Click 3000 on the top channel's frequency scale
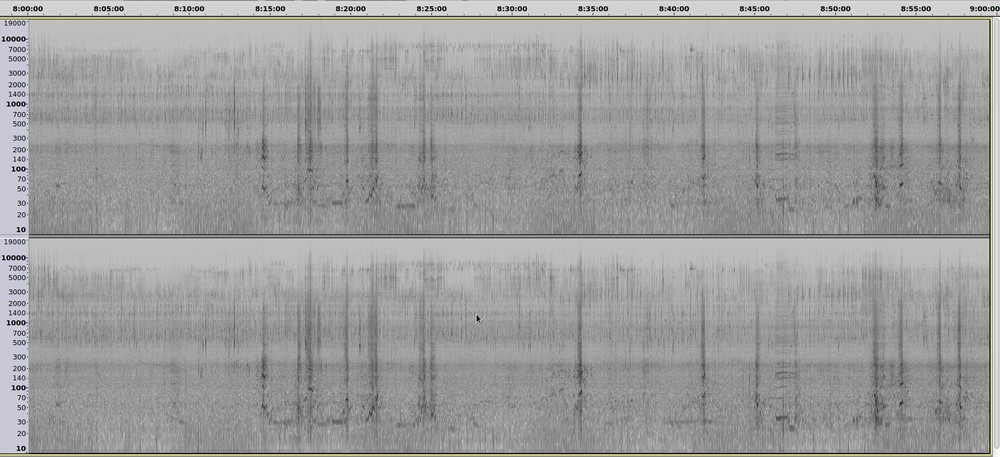This screenshot has width=1000, height=457. click(17, 73)
